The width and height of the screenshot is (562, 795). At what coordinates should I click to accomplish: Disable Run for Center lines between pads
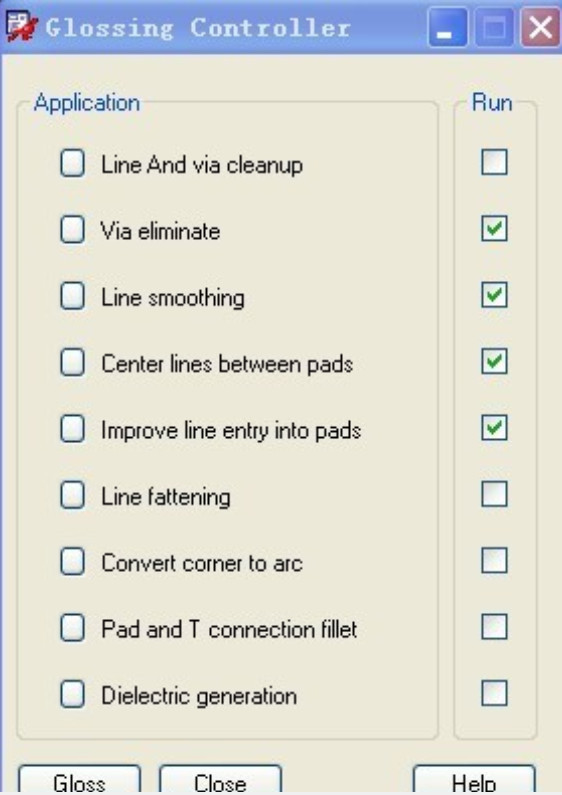point(494,362)
